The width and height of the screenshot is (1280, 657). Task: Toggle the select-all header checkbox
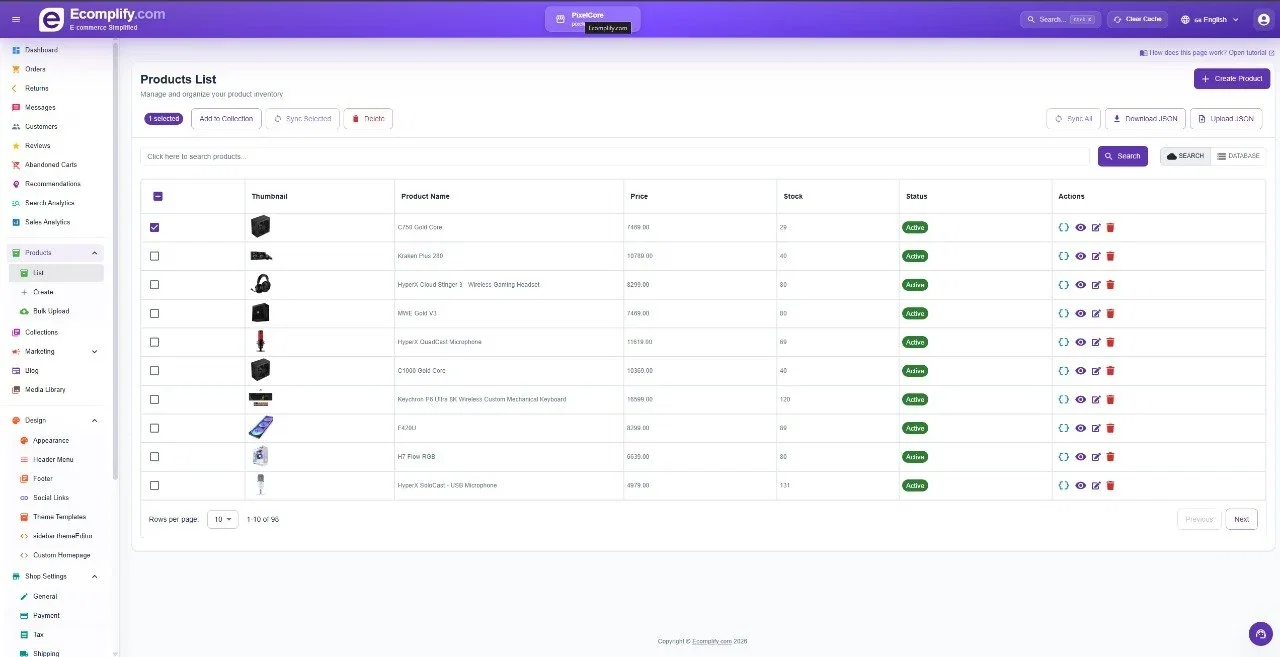(x=158, y=197)
